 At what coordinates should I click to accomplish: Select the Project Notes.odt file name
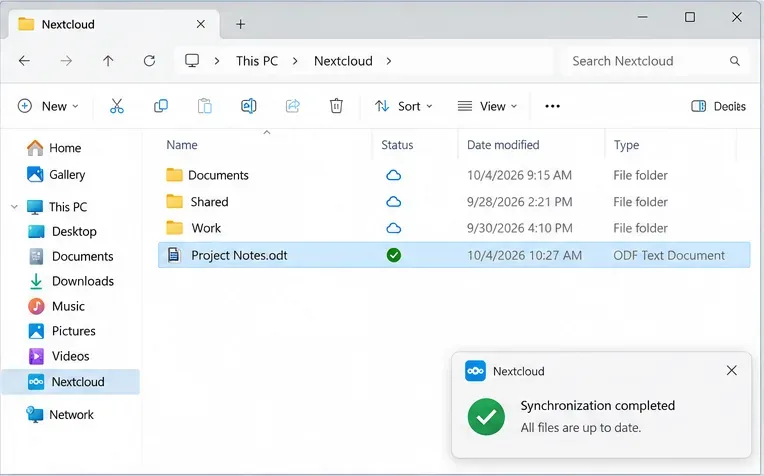239,255
